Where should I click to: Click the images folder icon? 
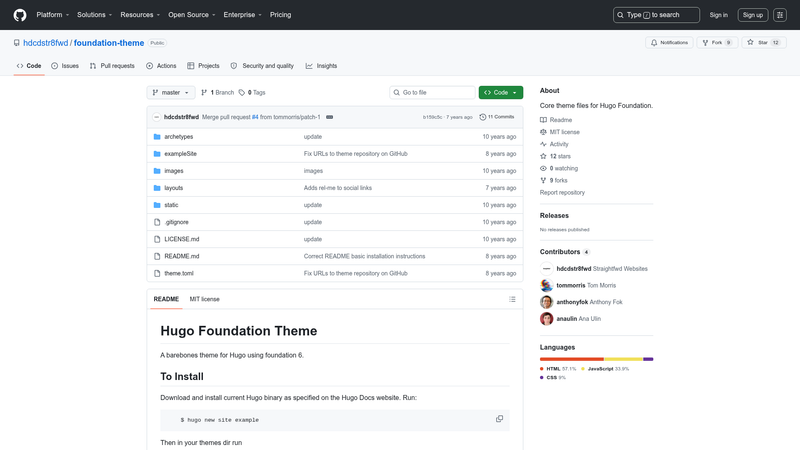click(157, 171)
